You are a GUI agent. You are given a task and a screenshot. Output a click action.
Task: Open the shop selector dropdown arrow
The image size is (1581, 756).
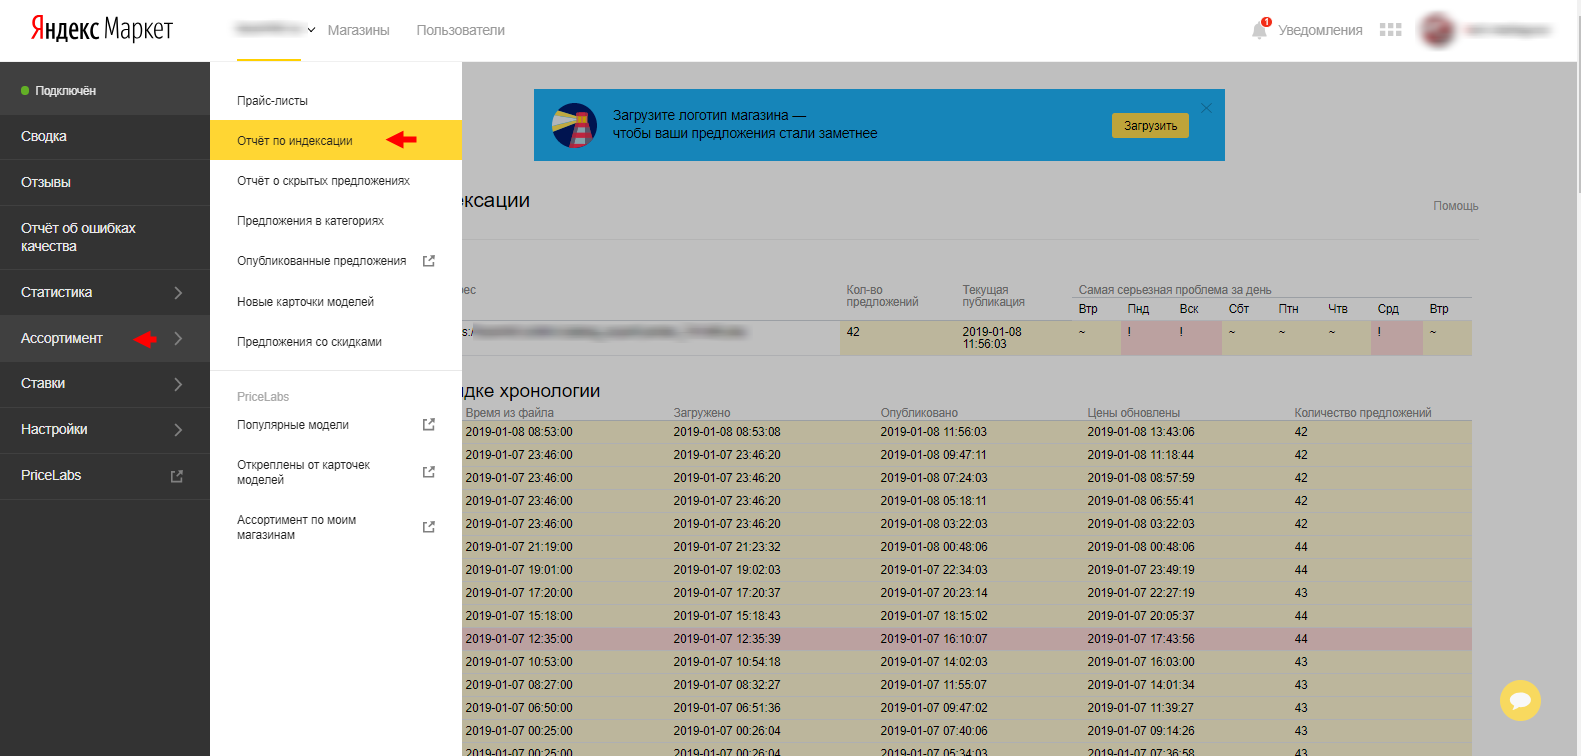[311, 30]
